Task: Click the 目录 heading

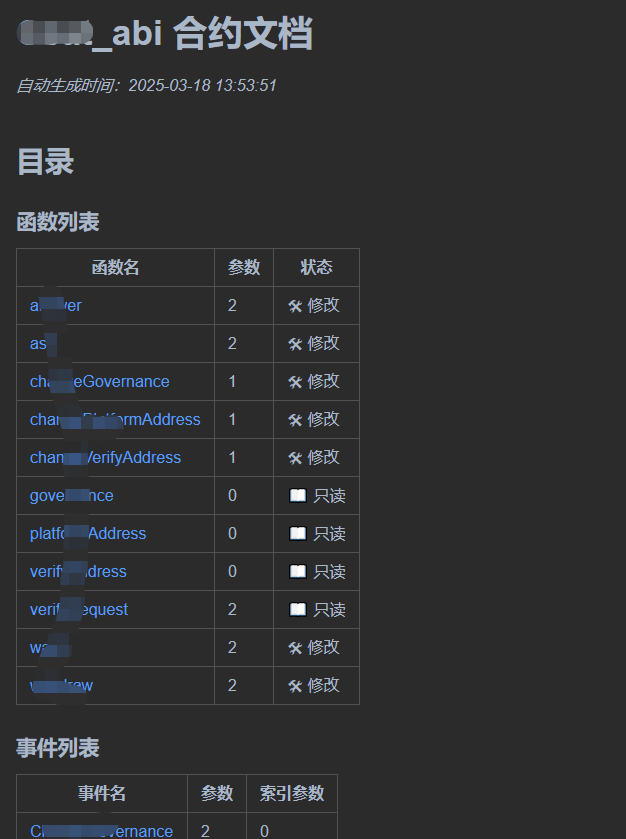Action: [x=45, y=162]
